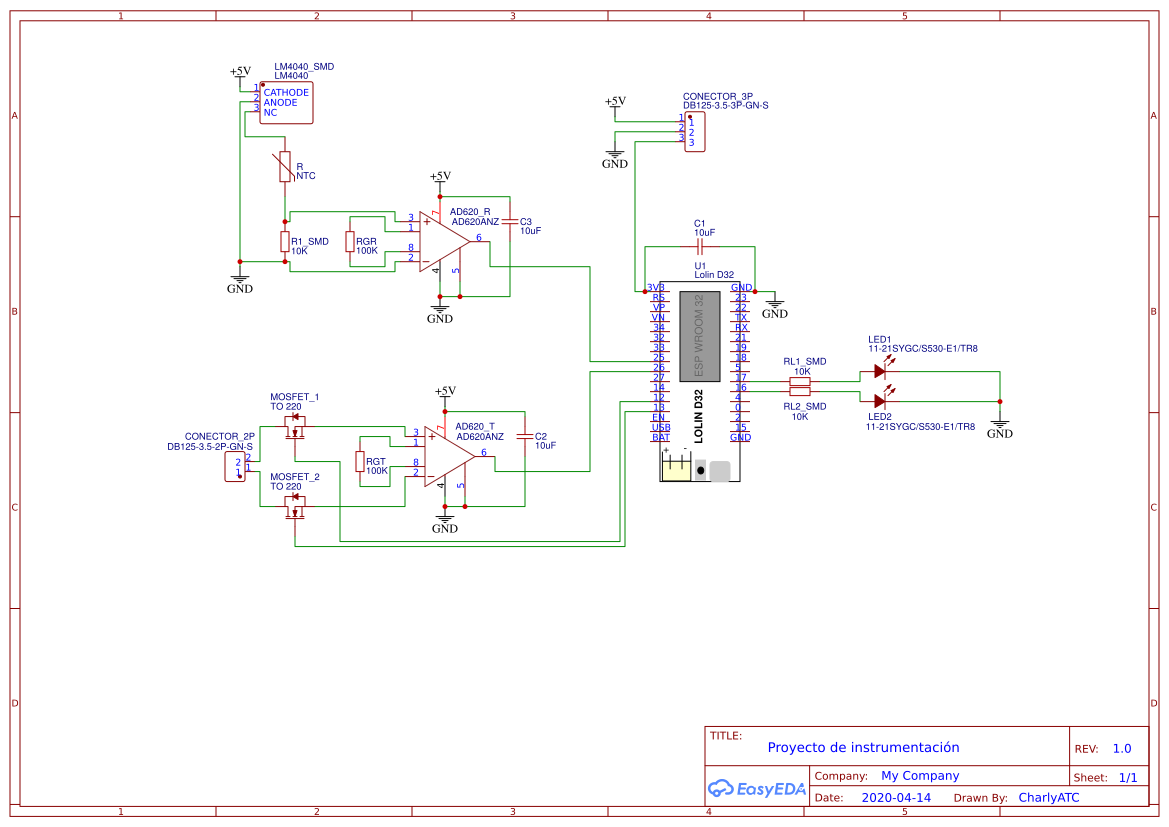The image size is (1169, 827).
Task: Select the RL1_SMD 10K resistor
Action: click(x=800, y=381)
